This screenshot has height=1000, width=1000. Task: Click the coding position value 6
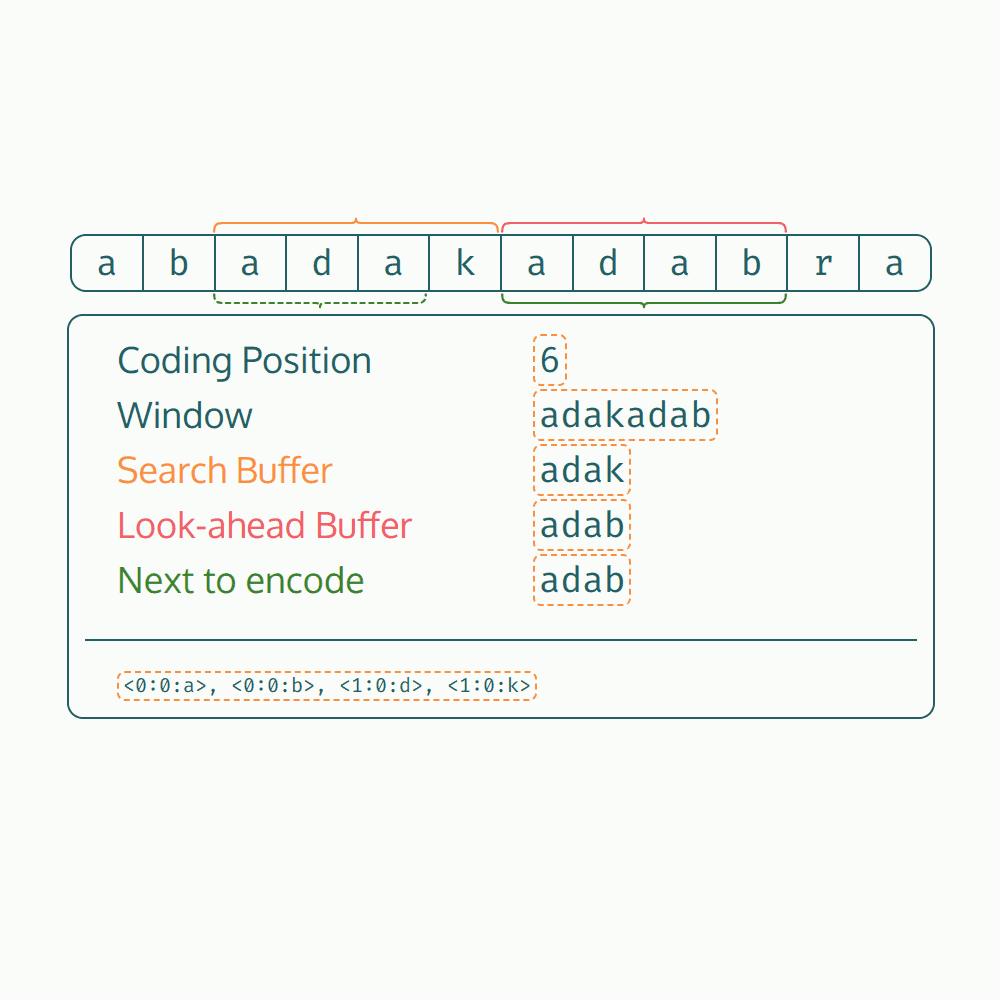pos(550,361)
